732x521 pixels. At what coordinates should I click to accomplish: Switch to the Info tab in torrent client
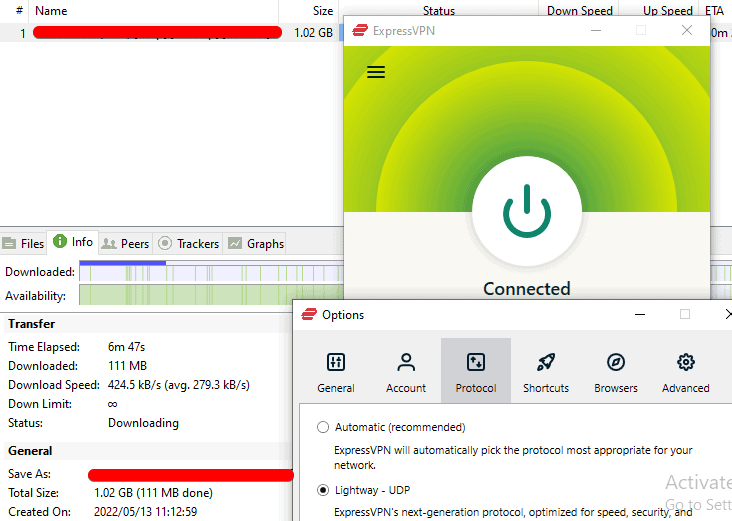73,242
